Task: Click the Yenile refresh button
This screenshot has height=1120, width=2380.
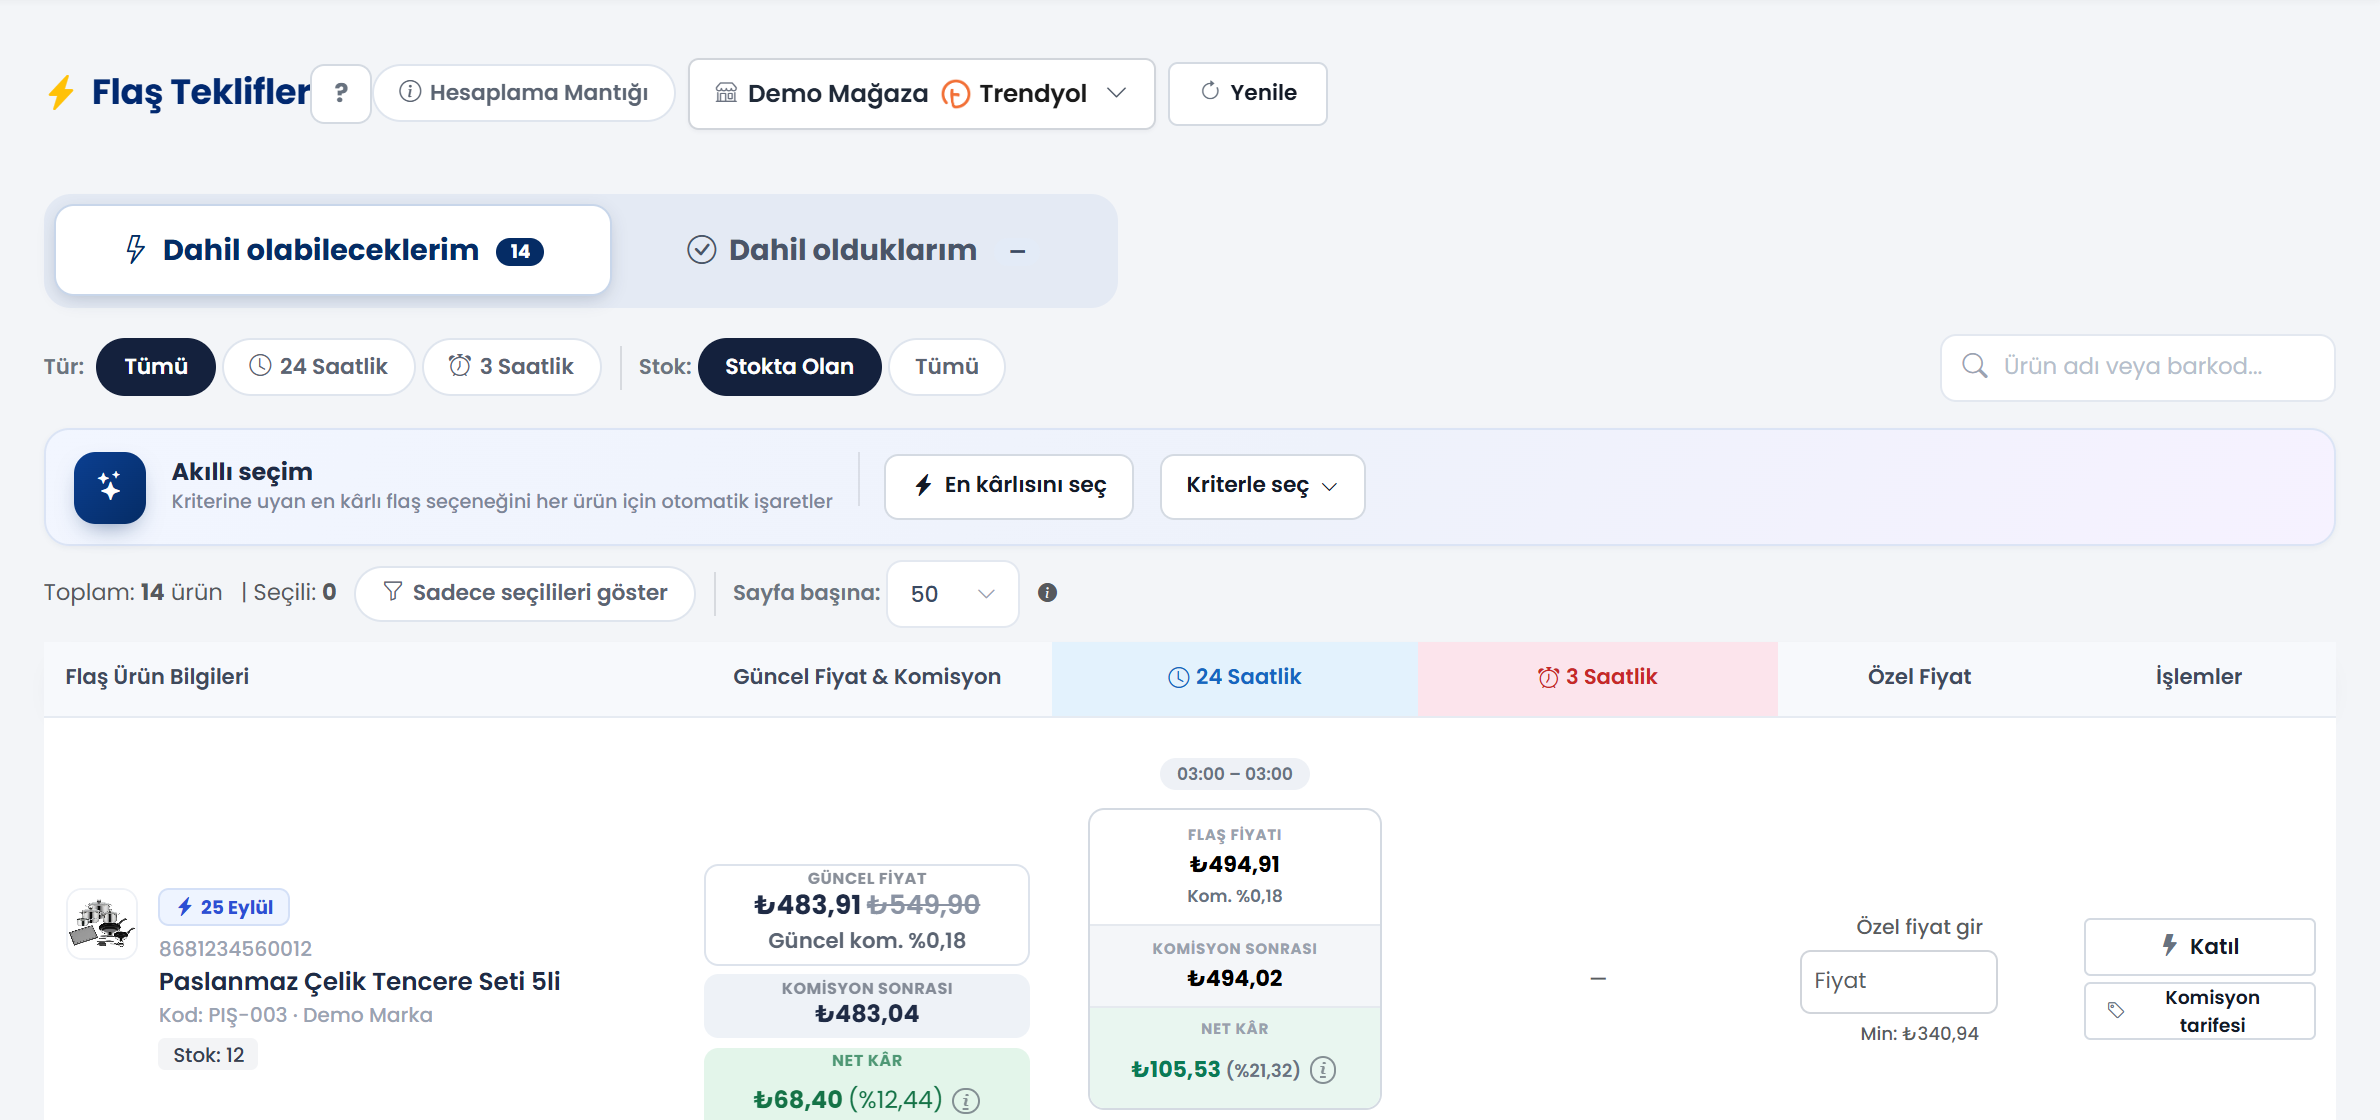Action: pyautogui.click(x=1247, y=93)
